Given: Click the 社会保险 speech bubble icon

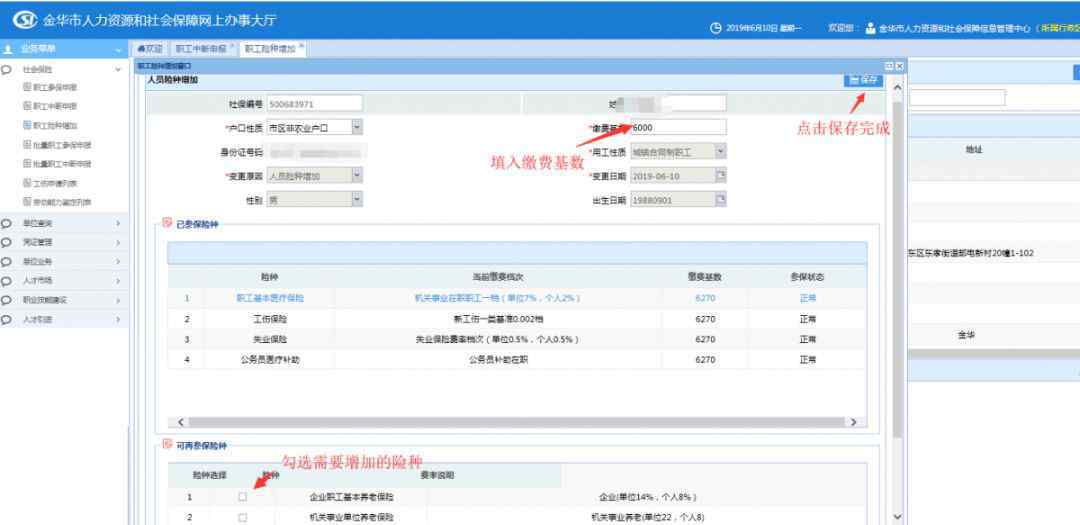Looking at the screenshot, I should click(x=8, y=70).
